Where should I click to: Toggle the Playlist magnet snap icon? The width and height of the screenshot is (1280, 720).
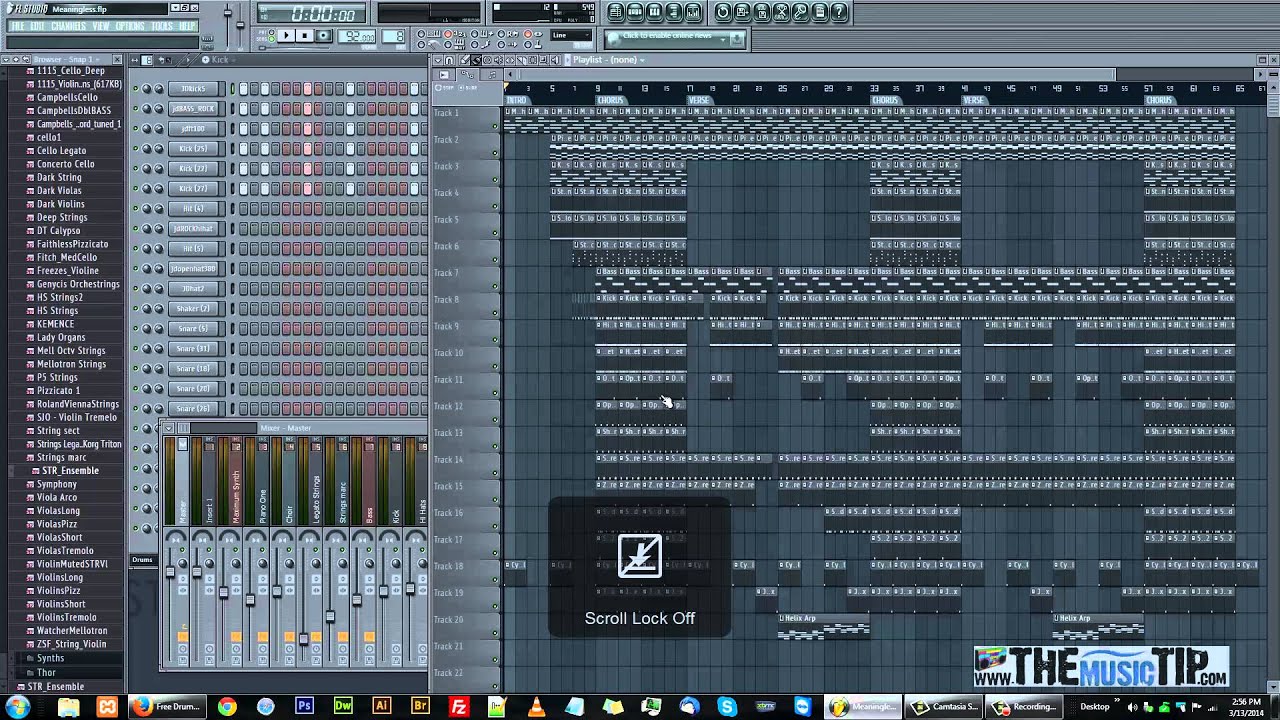[x=449, y=60]
